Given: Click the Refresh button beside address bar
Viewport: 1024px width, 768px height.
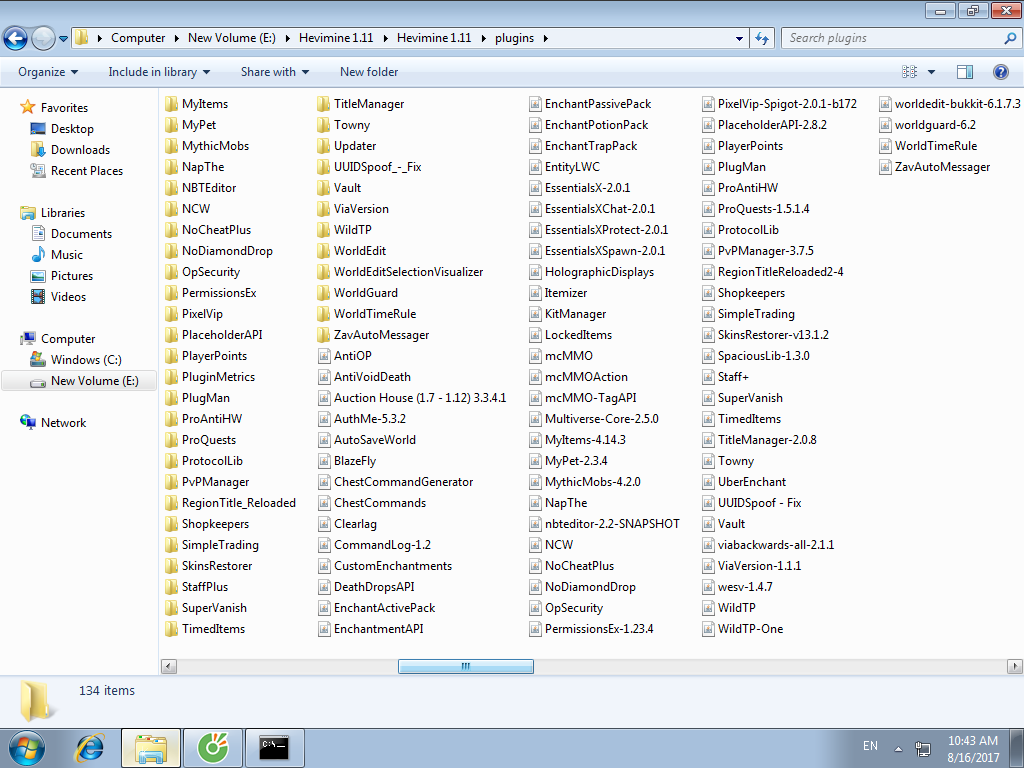Looking at the screenshot, I should [x=761, y=39].
